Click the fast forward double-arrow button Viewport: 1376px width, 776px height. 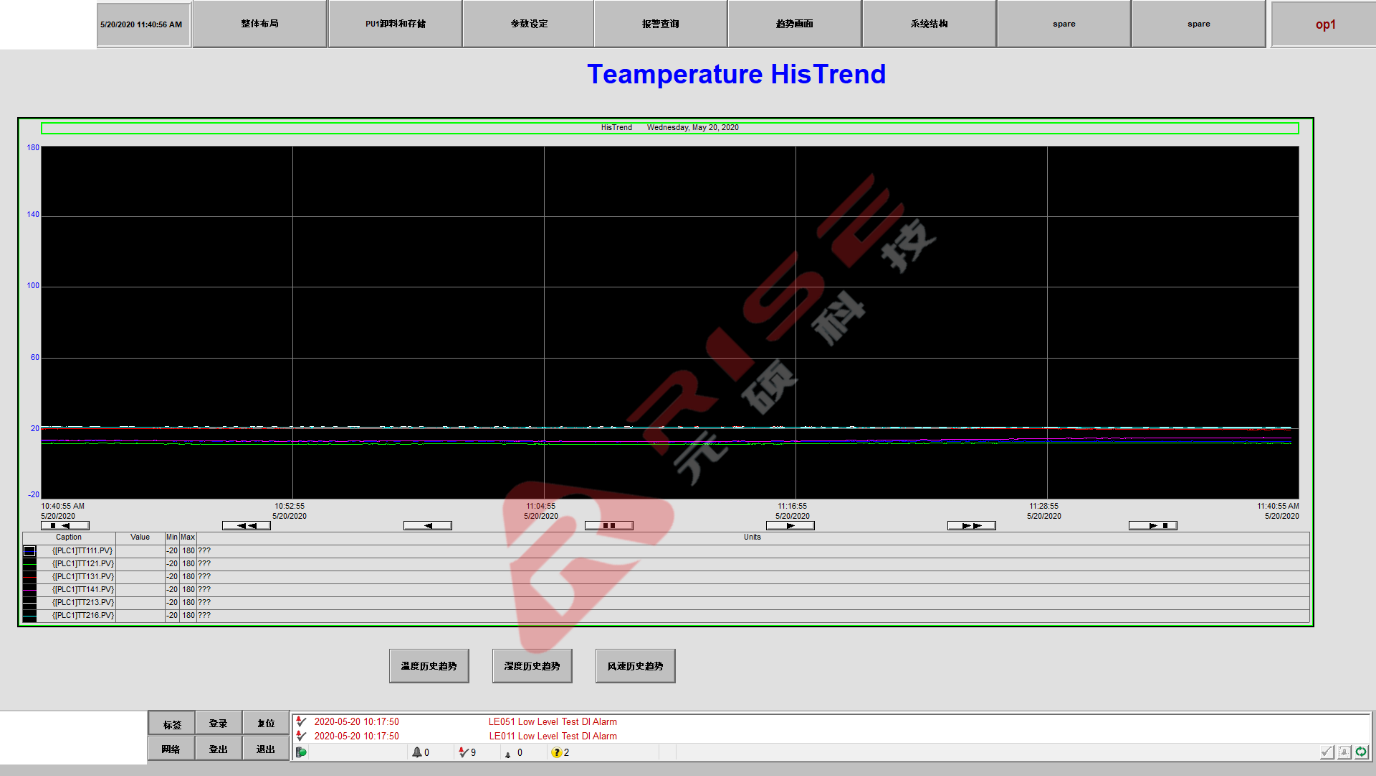click(971, 525)
